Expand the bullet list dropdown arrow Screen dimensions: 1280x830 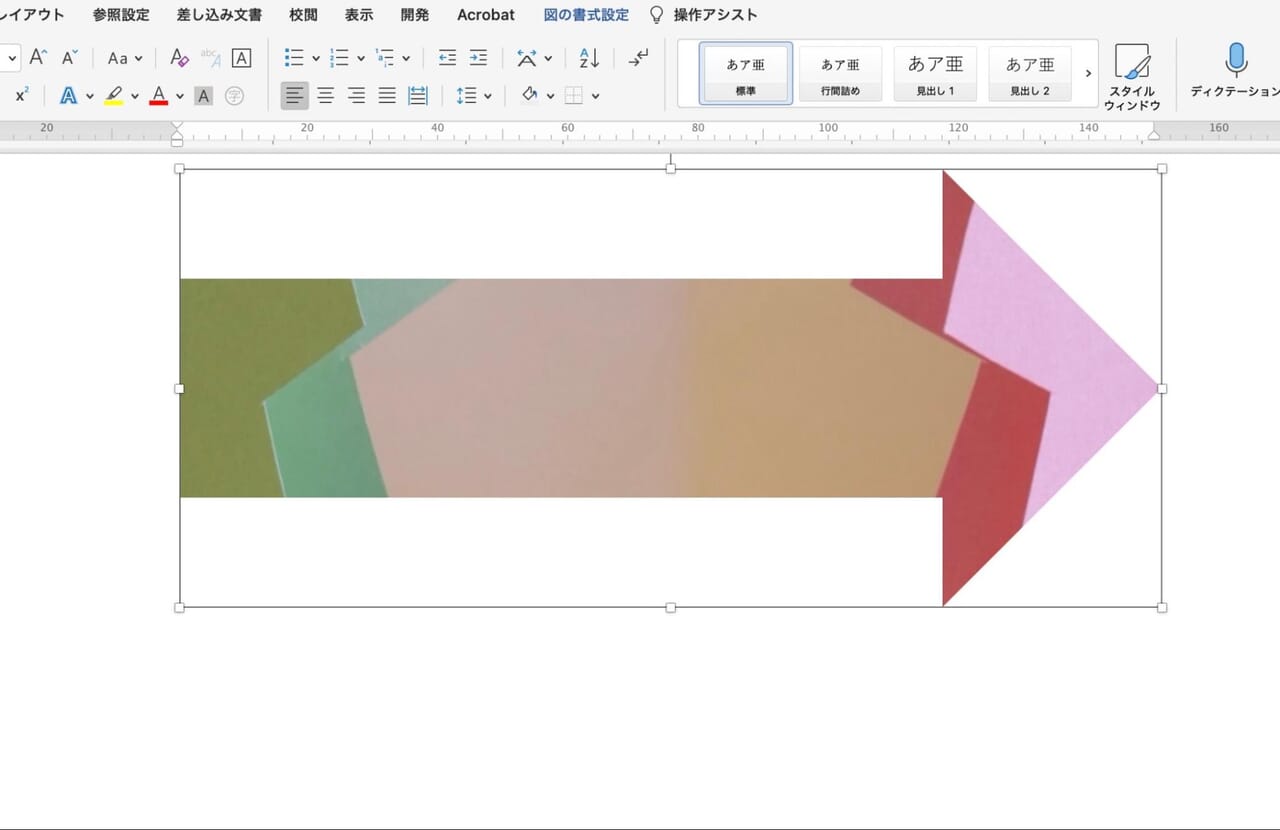point(316,59)
